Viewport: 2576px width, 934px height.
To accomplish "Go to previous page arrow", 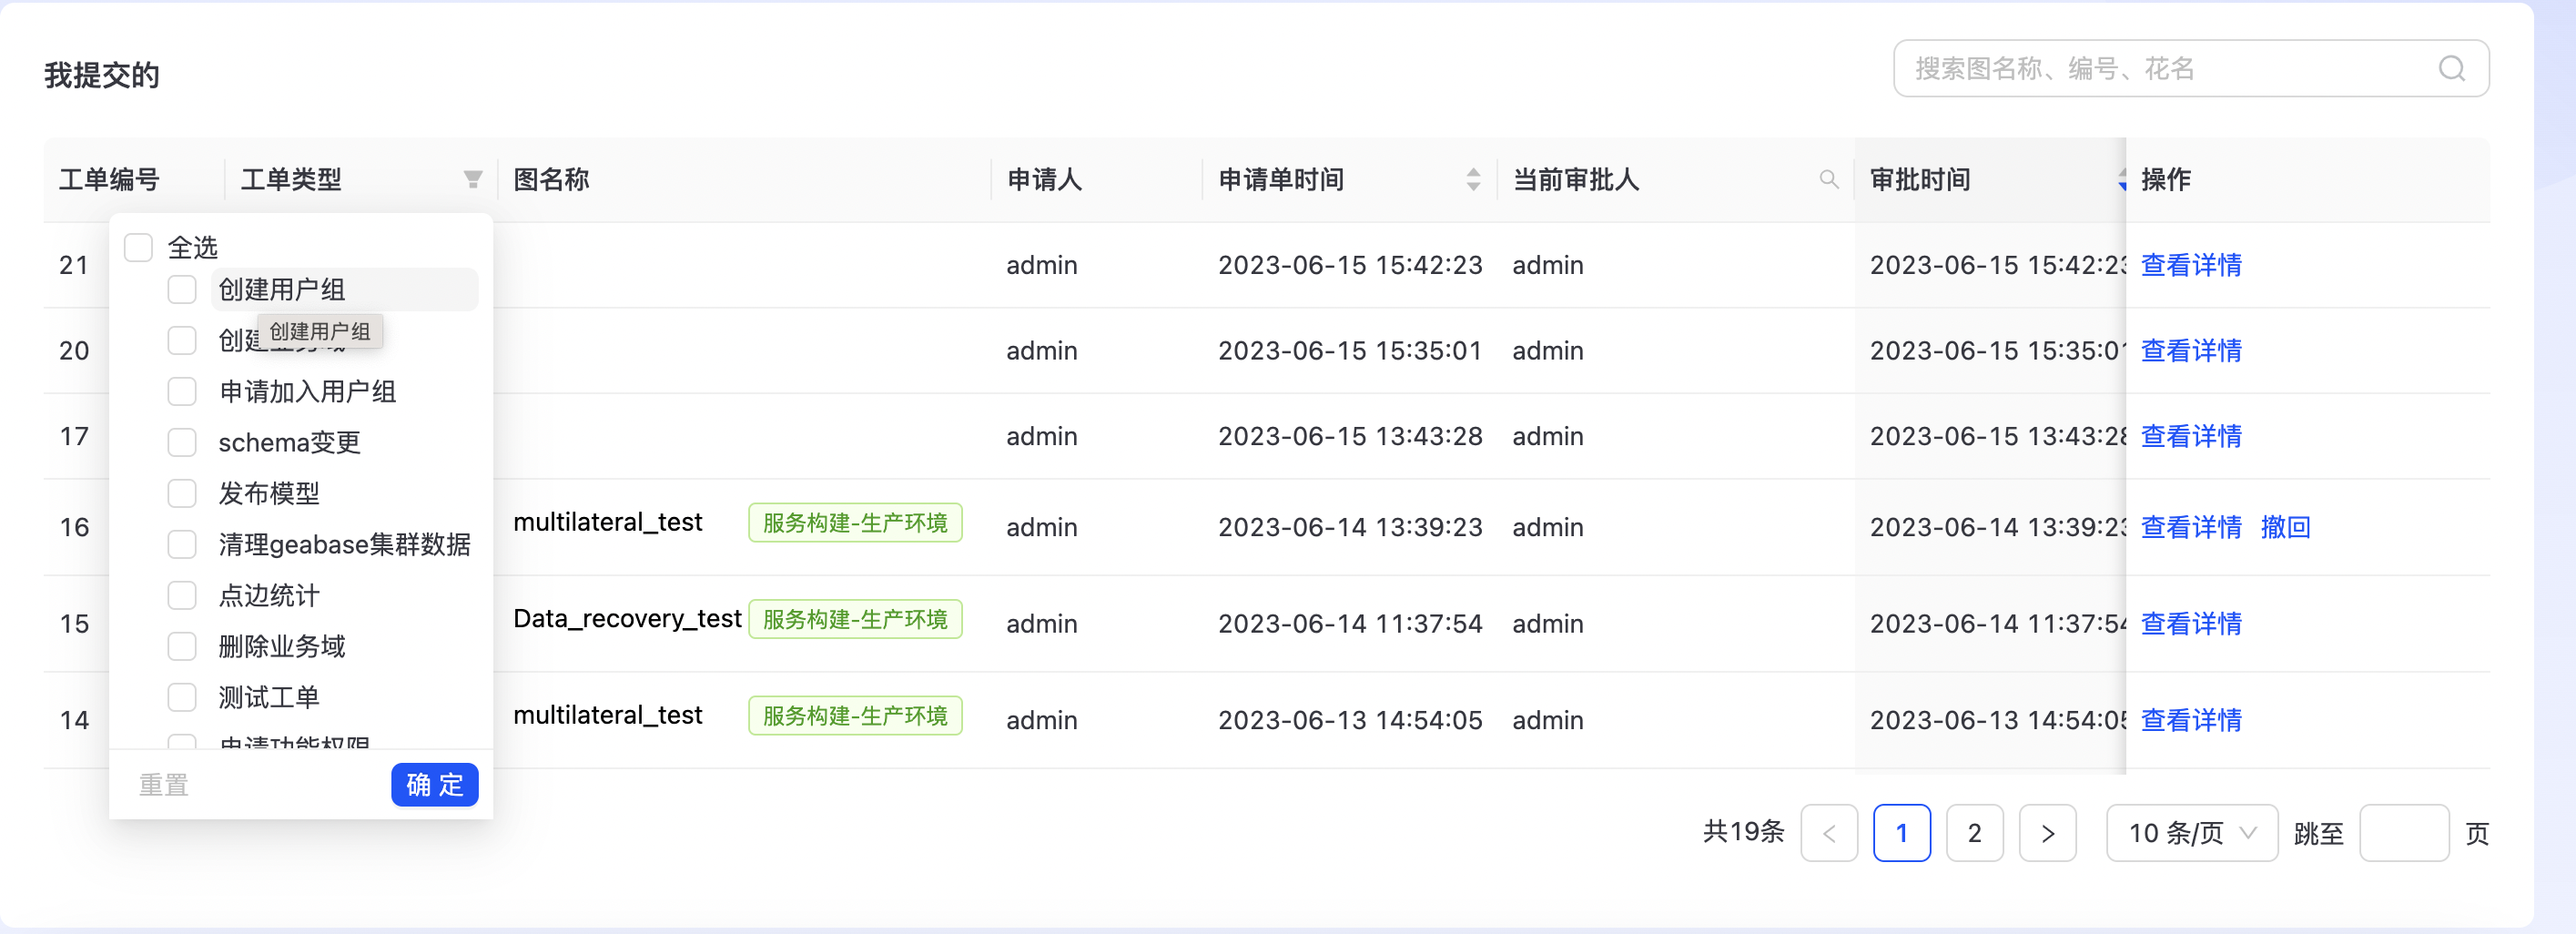I will coord(1829,833).
